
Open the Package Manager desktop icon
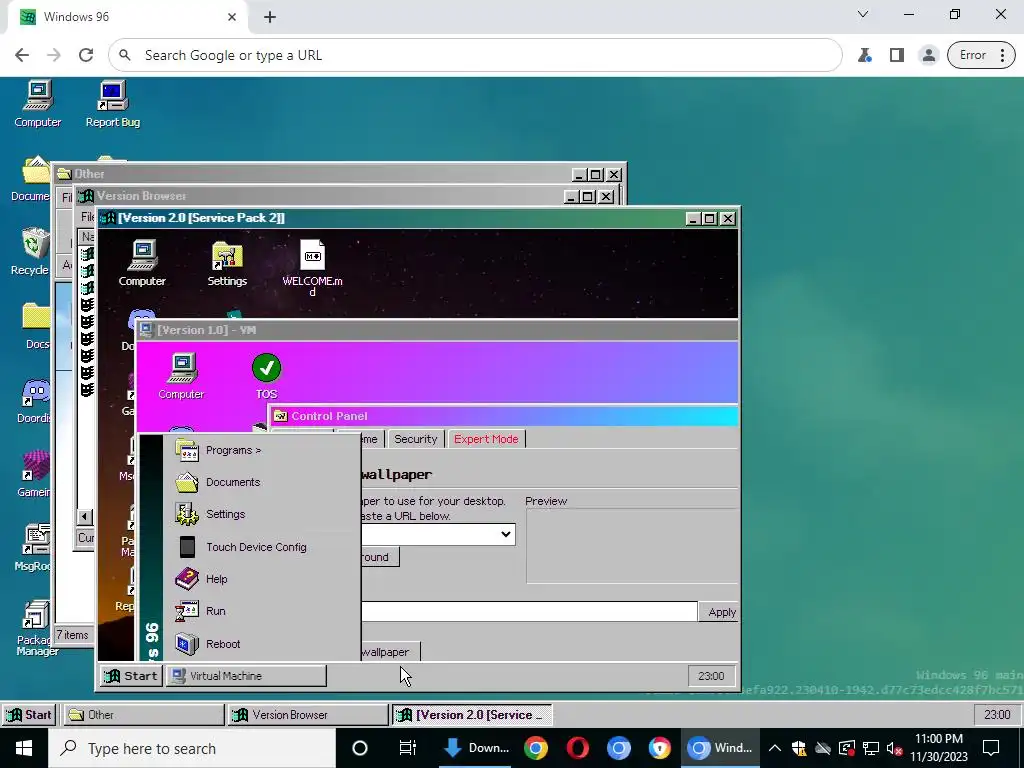coord(37,628)
